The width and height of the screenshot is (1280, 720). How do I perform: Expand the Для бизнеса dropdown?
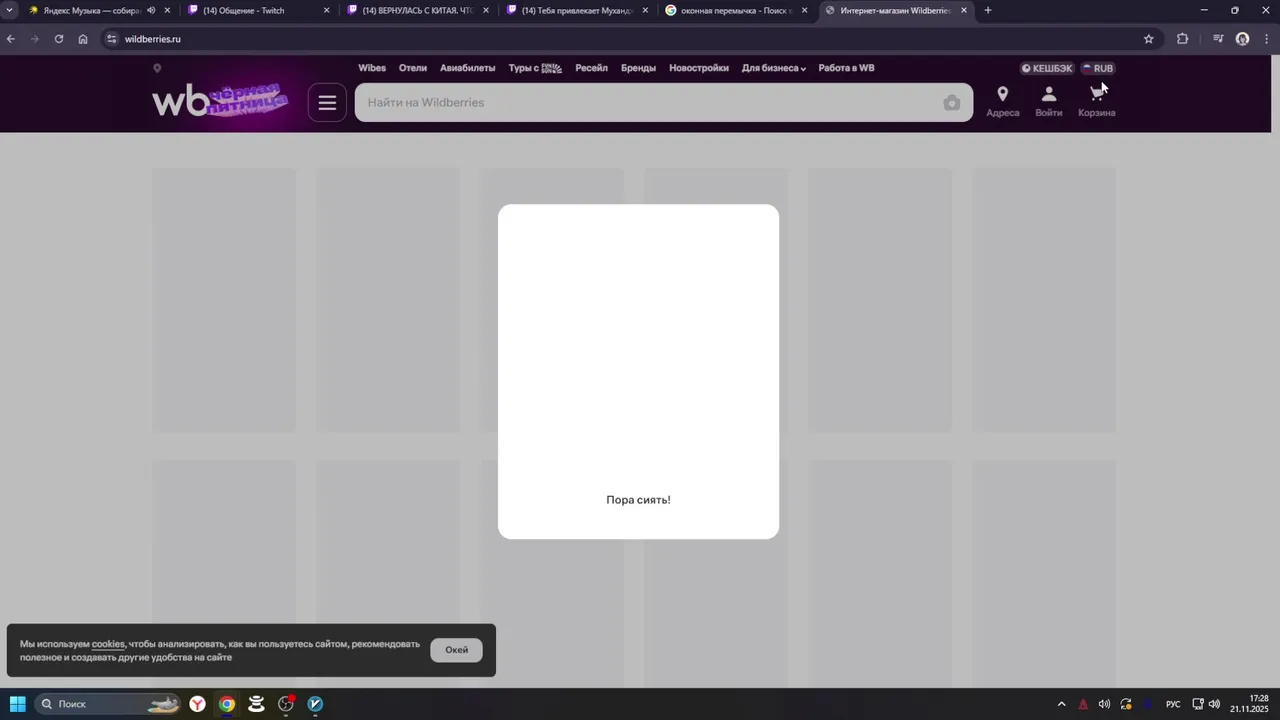(x=774, y=68)
